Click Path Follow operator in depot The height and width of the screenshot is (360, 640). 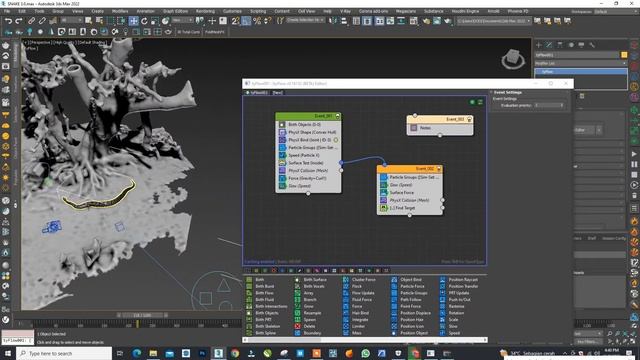pyautogui.click(x=406, y=300)
